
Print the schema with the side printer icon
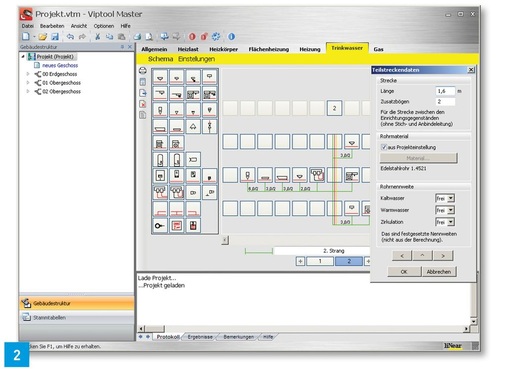[143, 71]
